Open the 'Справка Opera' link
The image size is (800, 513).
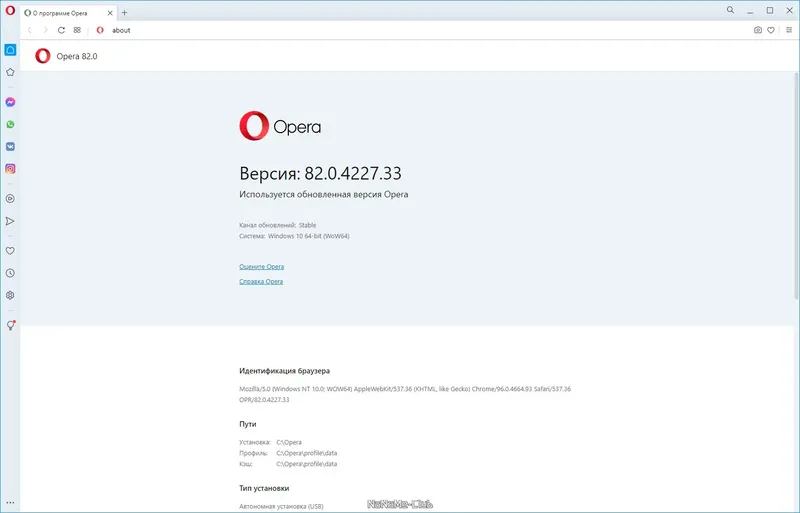[261, 281]
